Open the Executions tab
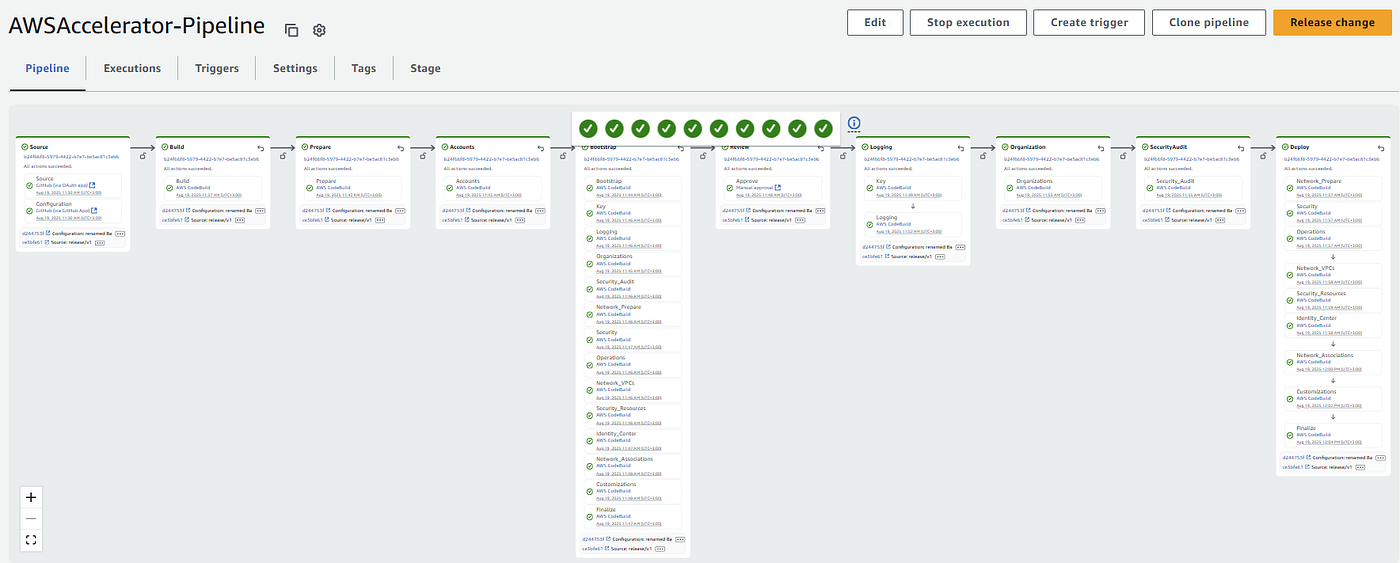 (x=132, y=68)
